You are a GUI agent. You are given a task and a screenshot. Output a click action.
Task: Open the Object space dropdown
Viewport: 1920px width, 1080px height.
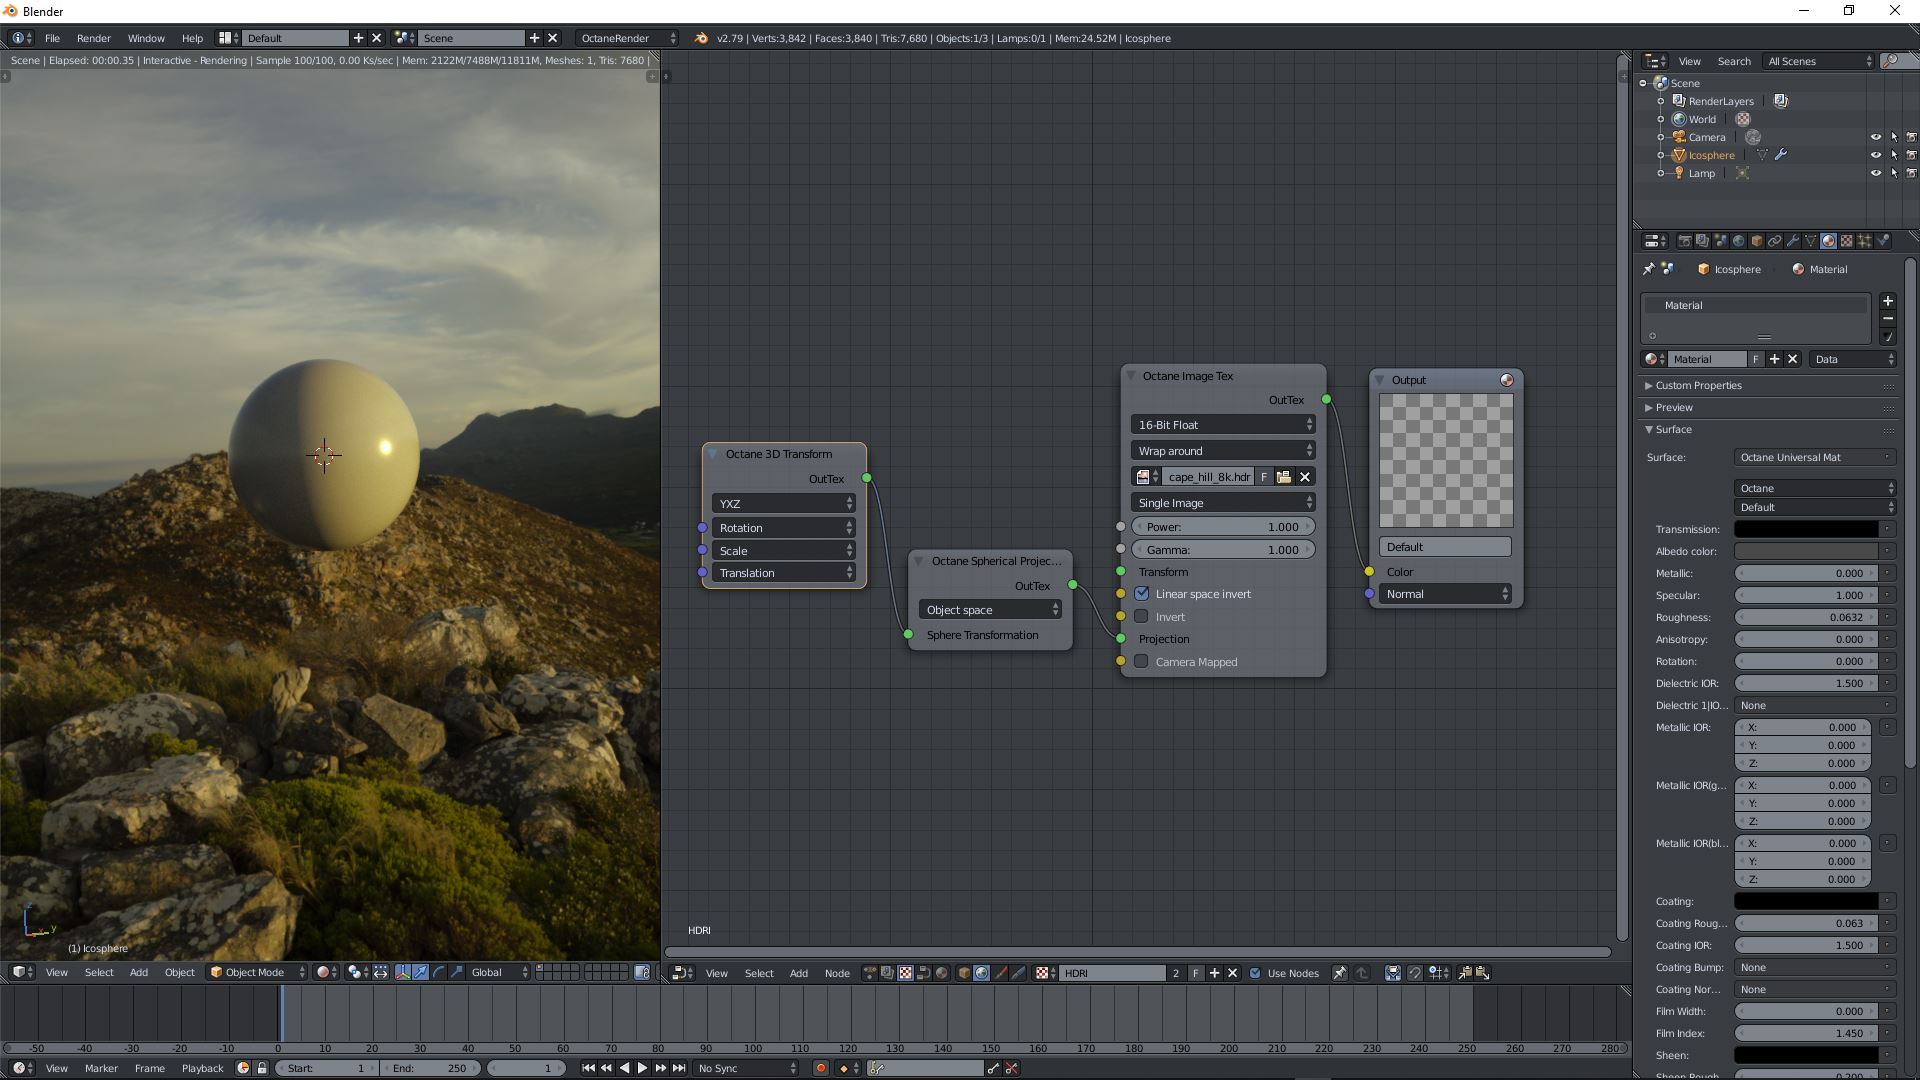tap(989, 610)
